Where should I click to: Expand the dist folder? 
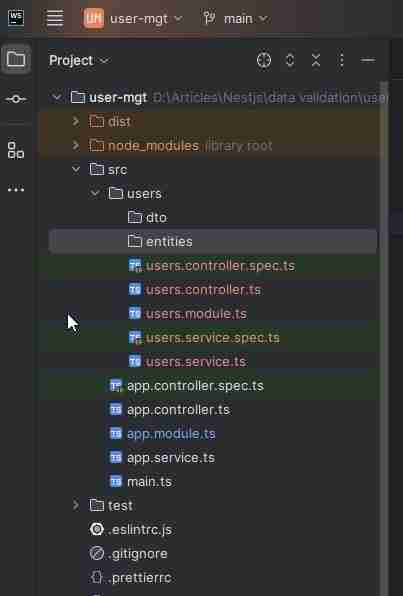pos(76,122)
